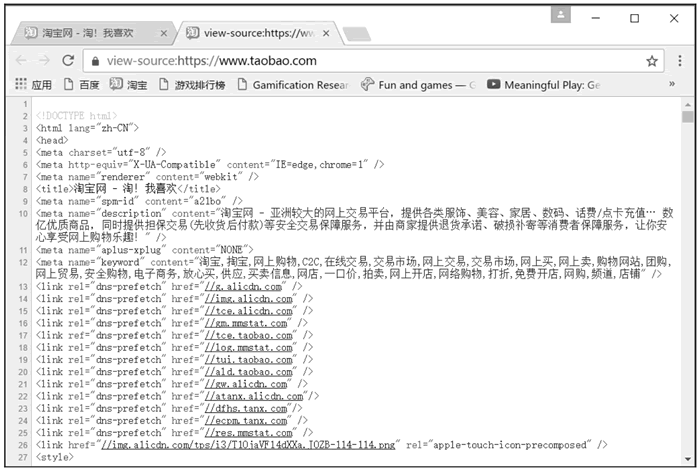Image resolution: width=700 pixels, height=471 pixels.
Task: Close the view-source tab
Action: 326,33
